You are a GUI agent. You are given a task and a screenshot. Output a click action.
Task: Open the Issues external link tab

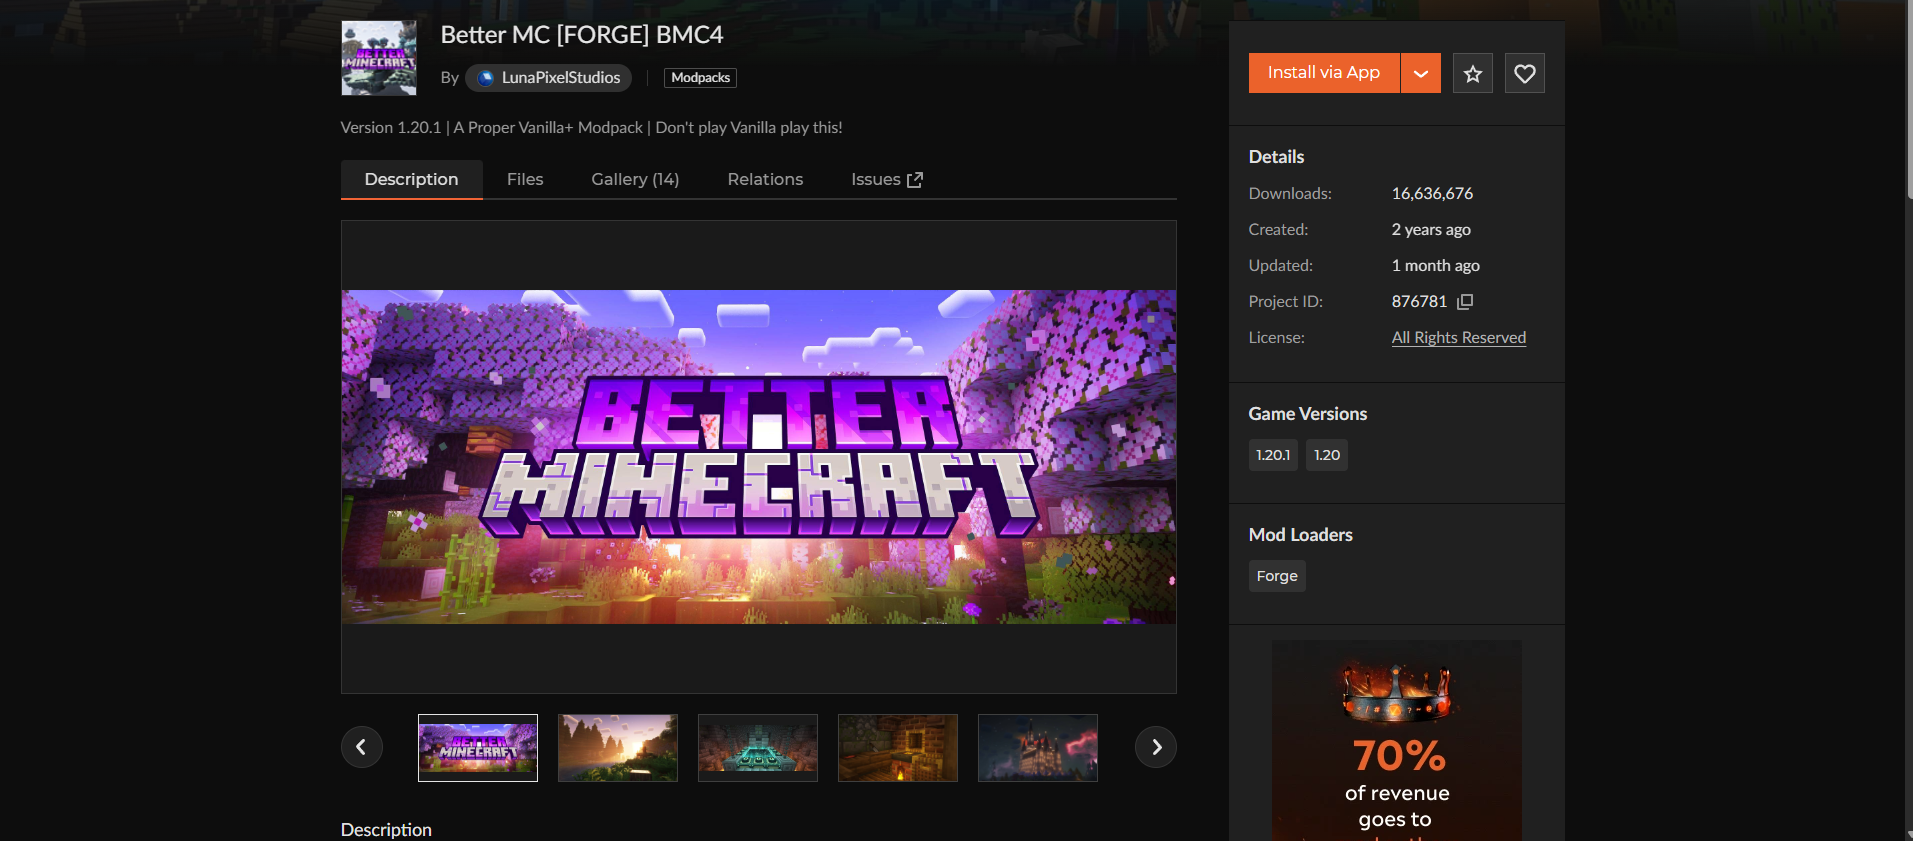[x=887, y=180]
